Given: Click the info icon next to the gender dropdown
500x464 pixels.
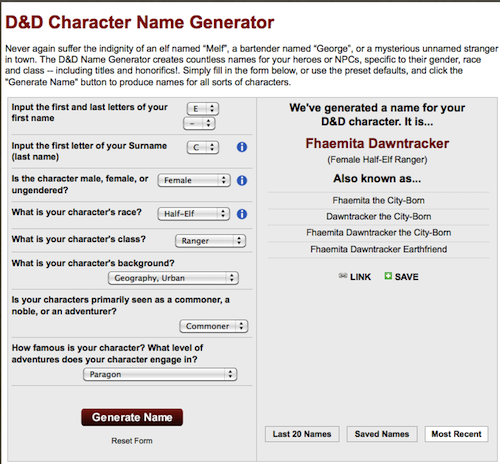Looking at the screenshot, I should pos(242,180).
